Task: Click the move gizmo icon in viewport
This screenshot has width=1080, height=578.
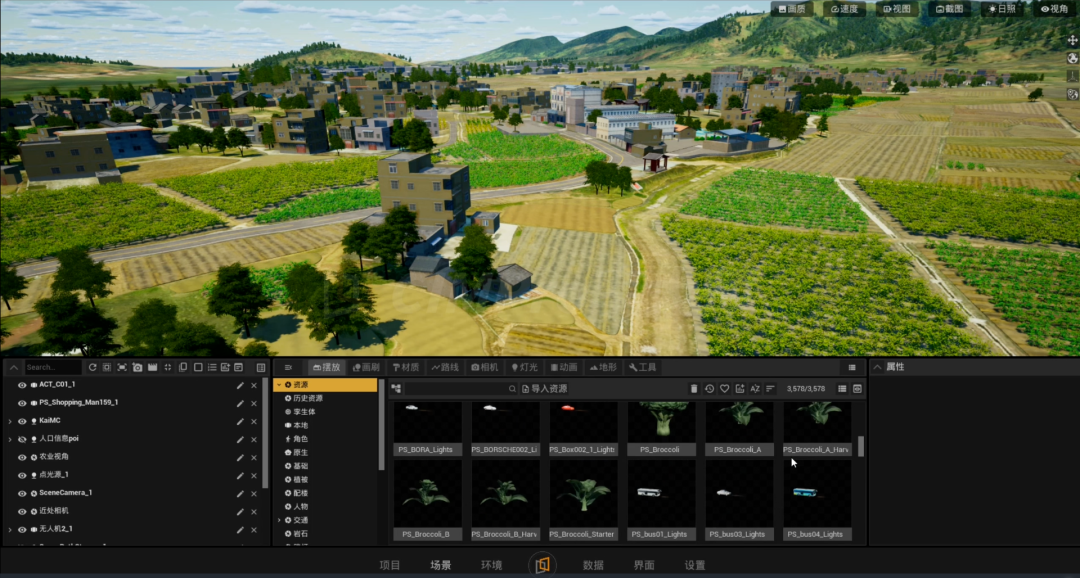Action: point(1072,40)
